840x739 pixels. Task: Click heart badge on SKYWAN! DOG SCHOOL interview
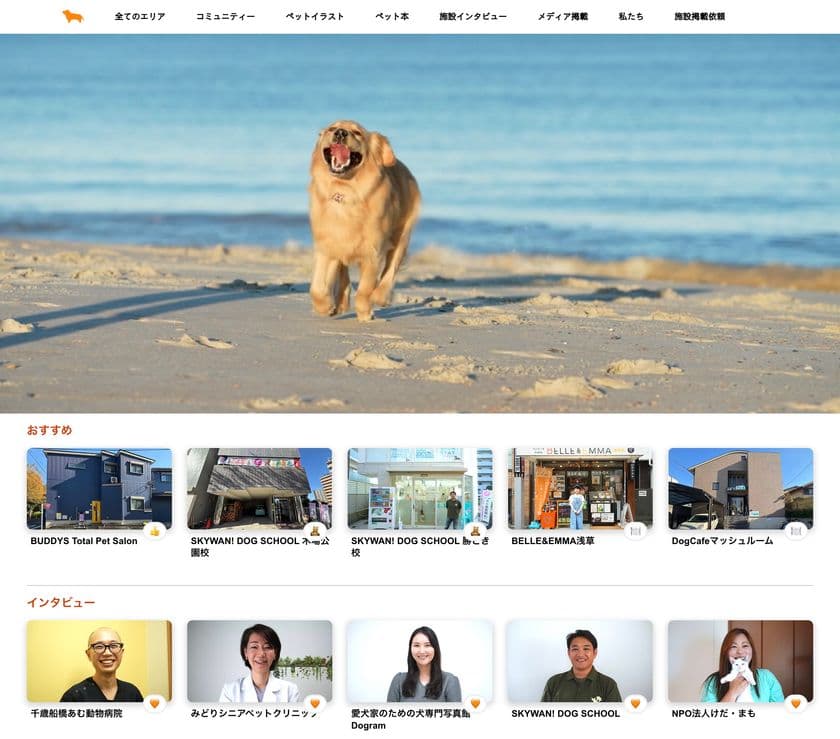[x=635, y=704]
